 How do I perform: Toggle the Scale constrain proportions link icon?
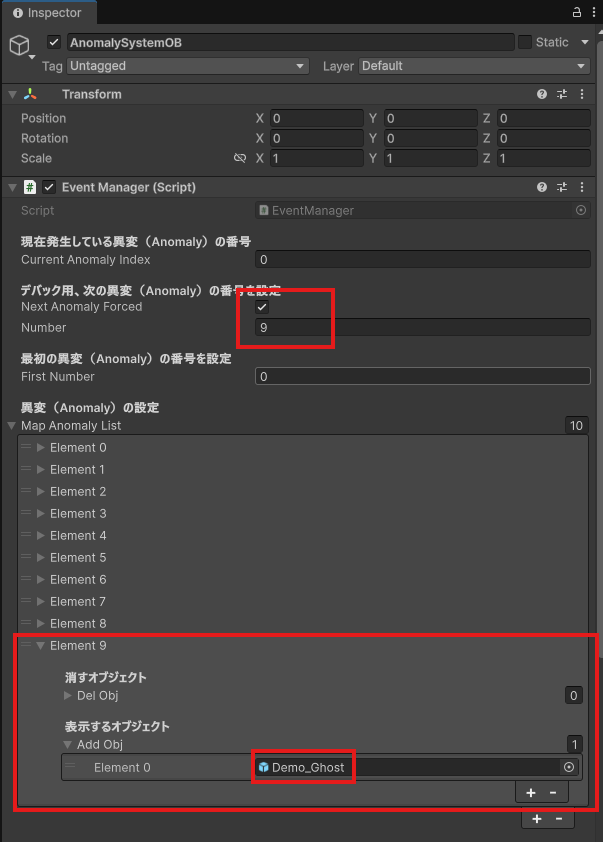click(240, 159)
